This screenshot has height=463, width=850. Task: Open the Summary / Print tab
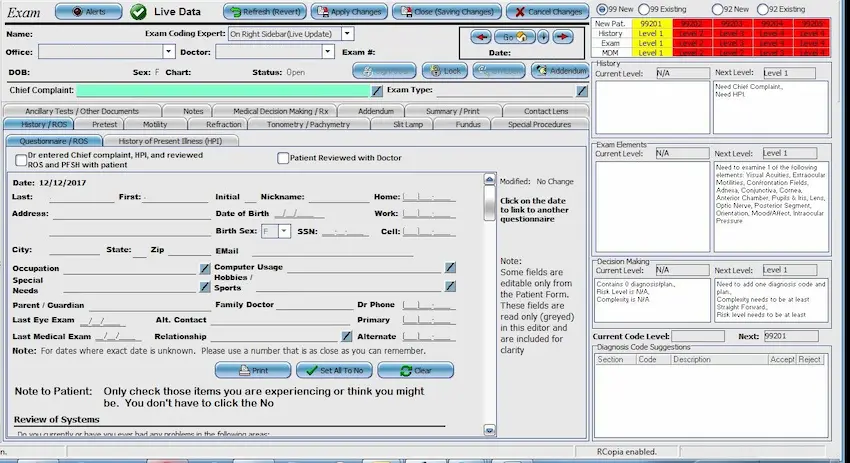(453, 111)
